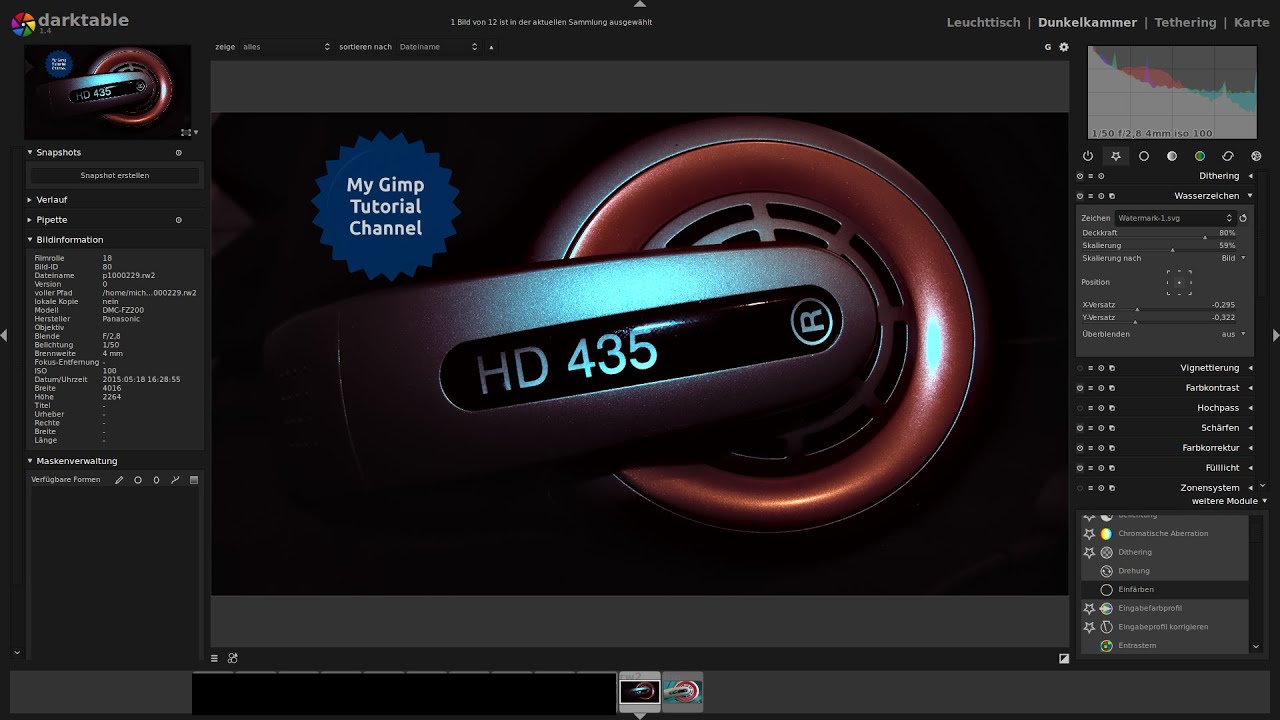1280x720 pixels.
Task: Expand the Vignettierung module
Action: (1250, 368)
